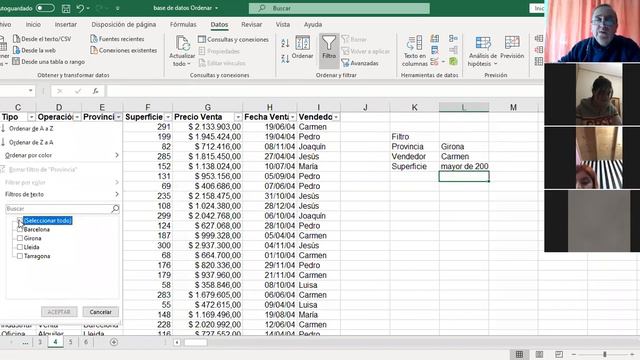
Task: Open the Operación column filter dropdown
Action: click(77, 117)
